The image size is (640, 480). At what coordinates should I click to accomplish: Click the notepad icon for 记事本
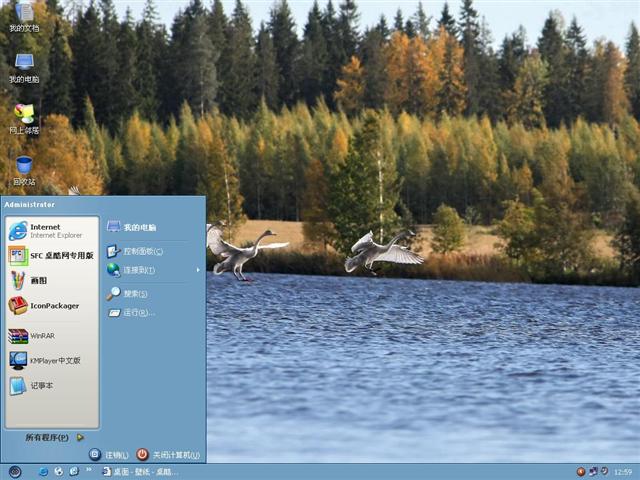coord(18,386)
